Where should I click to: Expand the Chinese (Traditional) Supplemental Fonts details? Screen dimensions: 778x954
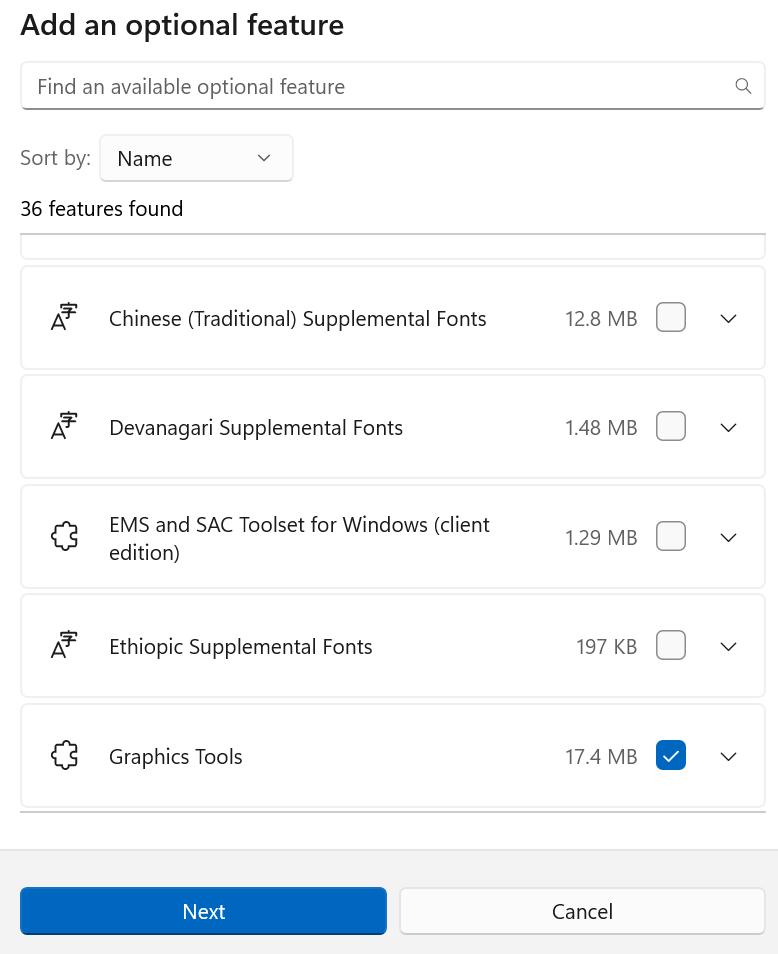pos(729,318)
